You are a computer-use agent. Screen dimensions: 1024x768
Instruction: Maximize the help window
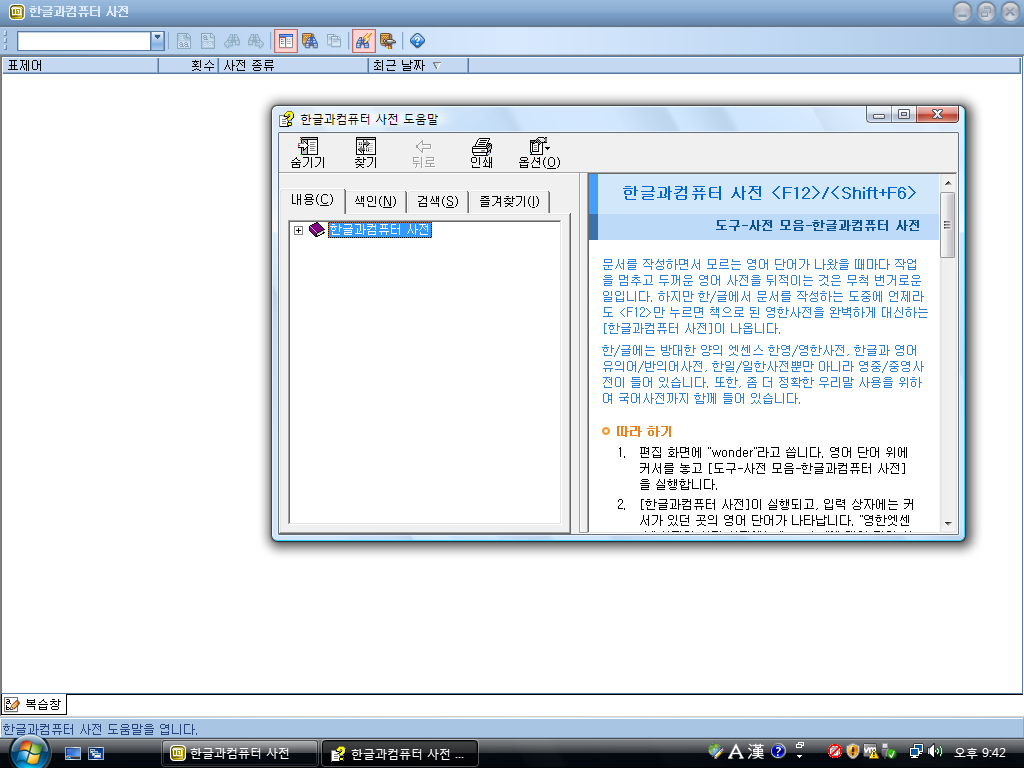pos(904,115)
